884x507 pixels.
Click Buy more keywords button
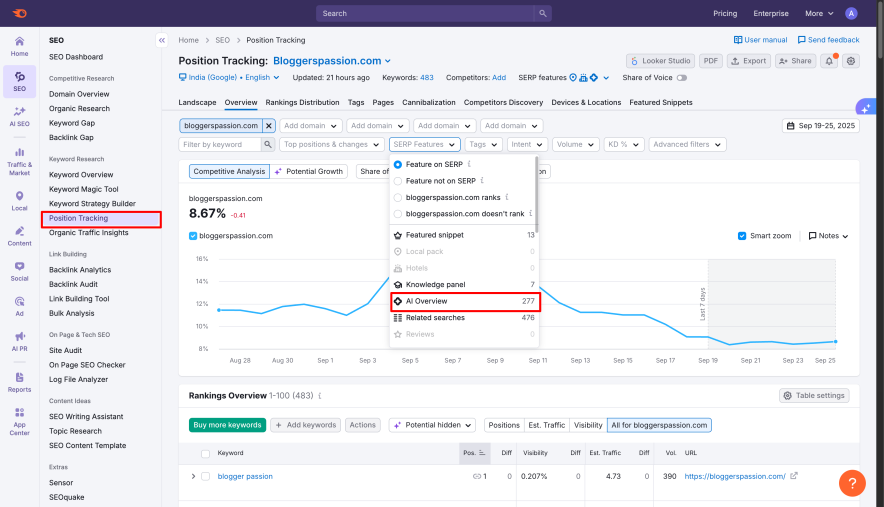tap(227, 425)
